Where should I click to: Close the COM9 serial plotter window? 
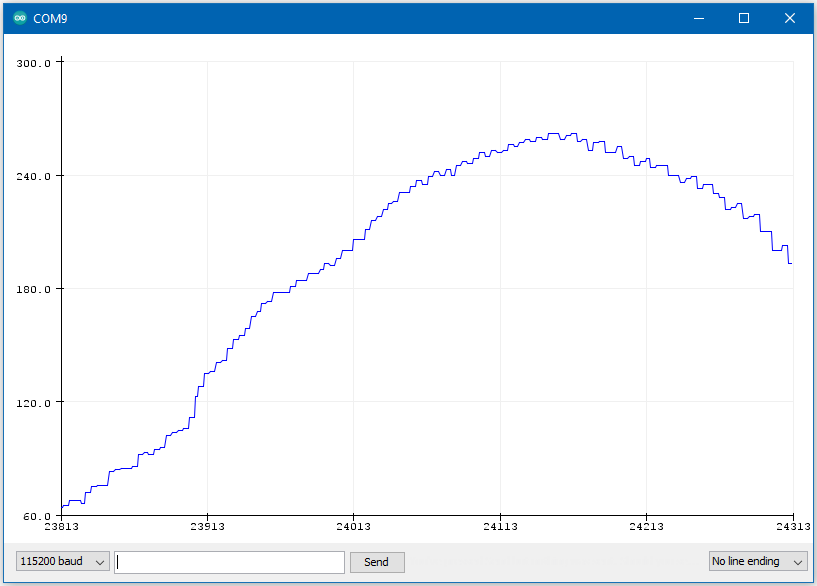coord(789,18)
